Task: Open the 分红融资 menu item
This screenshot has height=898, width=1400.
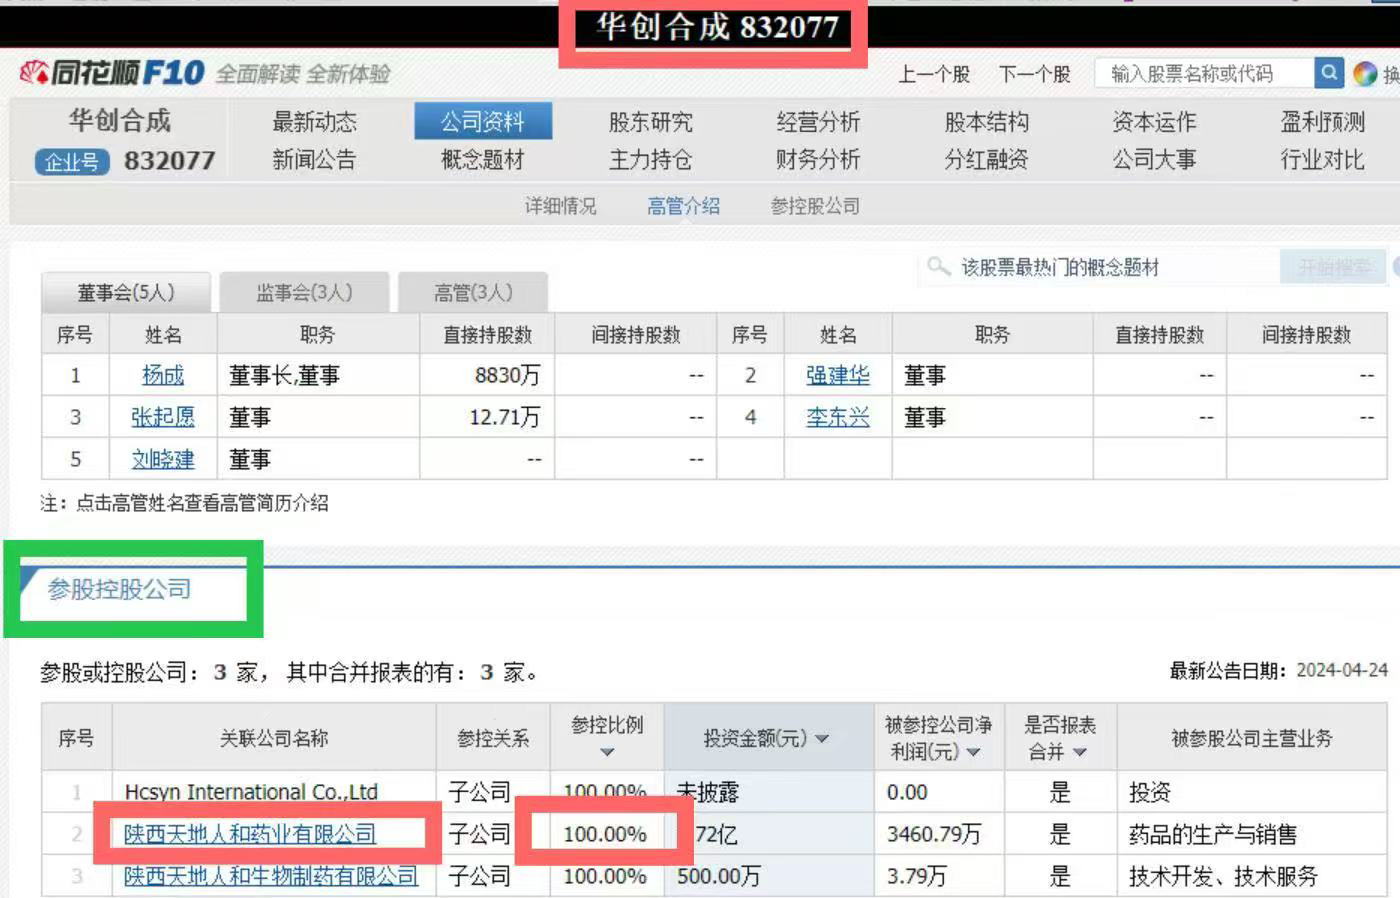Action: pyautogui.click(x=987, y=160)
